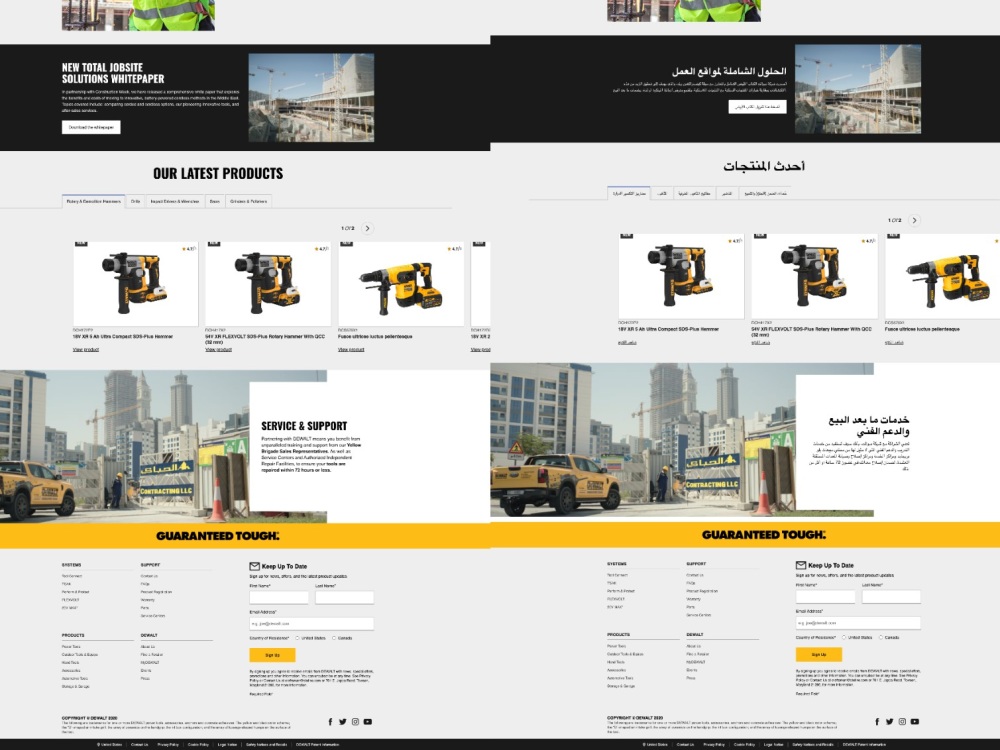The image size is (1000, 750).
Task: Click Email Address field, English page
Action: coord(311,624)
